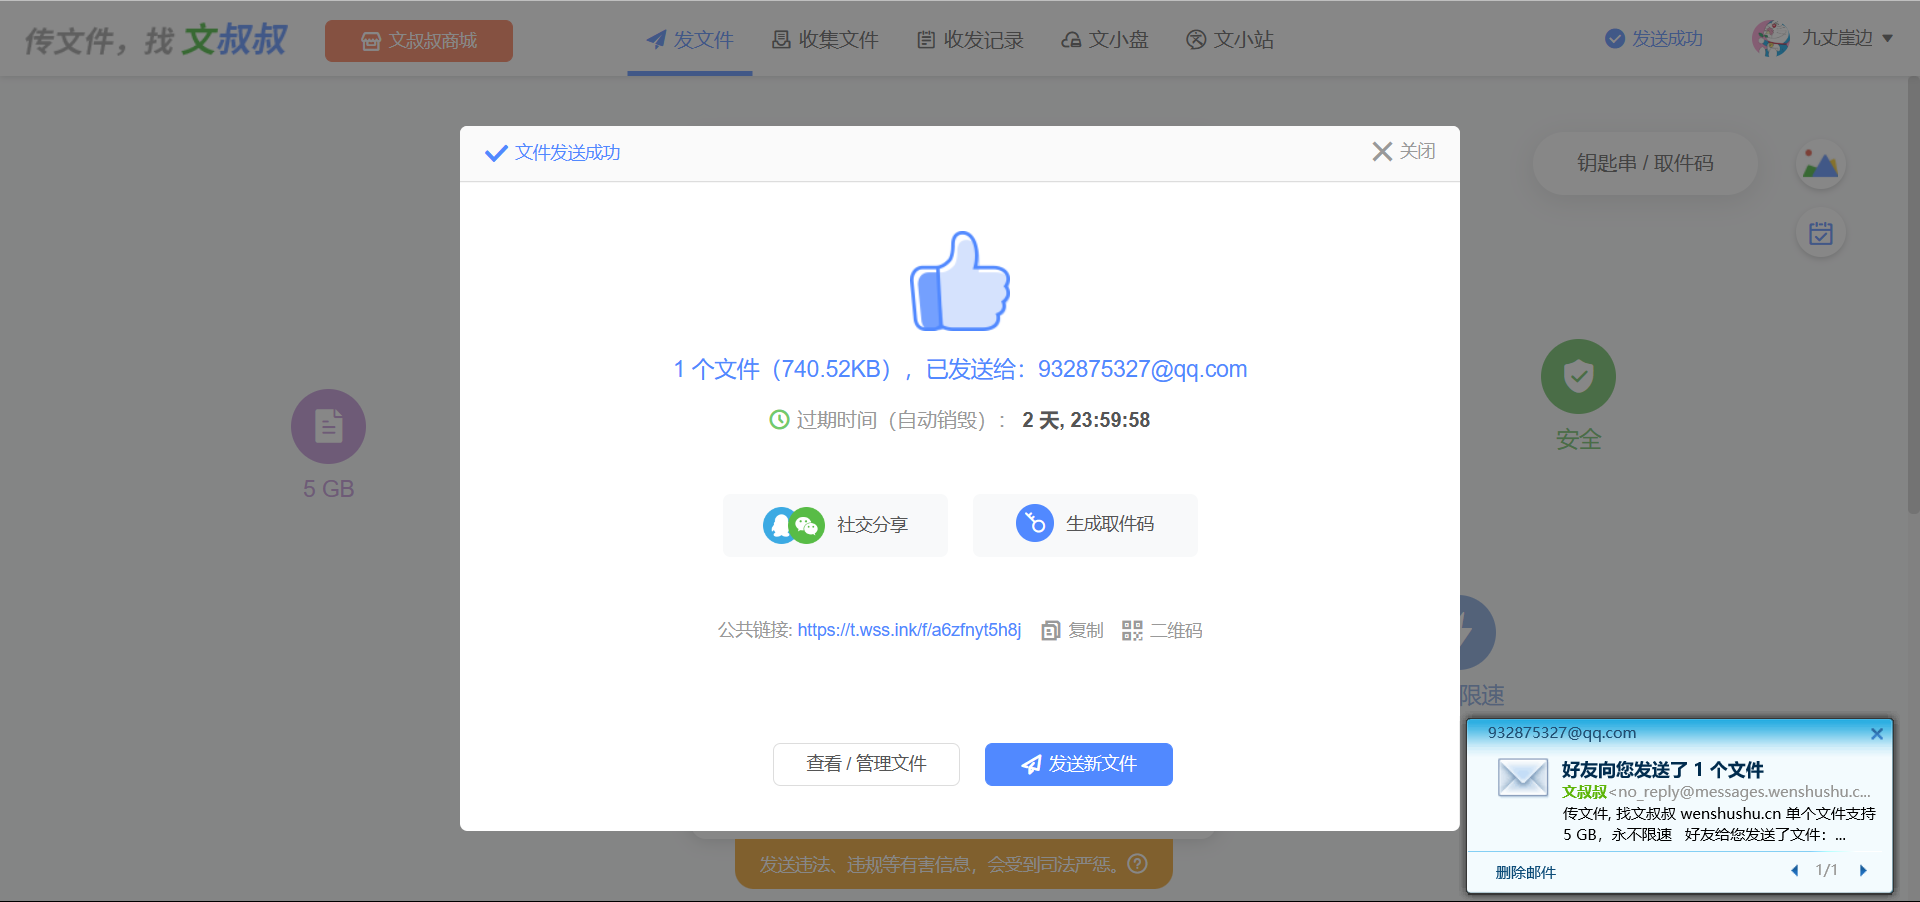This screenshot has width=1920, height=902.
Task: Click the 生成取件码 button
Action: pyautogui.click(x=1085, y=525)
